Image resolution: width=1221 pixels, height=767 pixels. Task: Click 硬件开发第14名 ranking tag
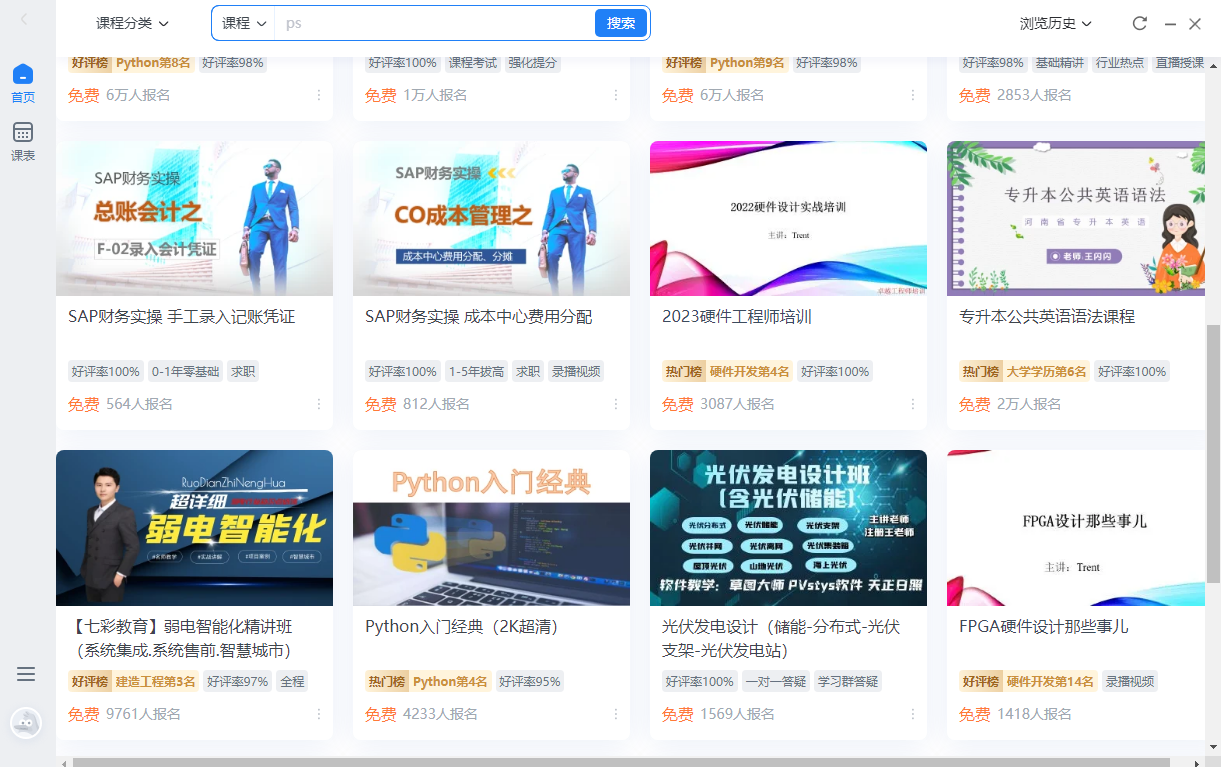pos(1050,682)
